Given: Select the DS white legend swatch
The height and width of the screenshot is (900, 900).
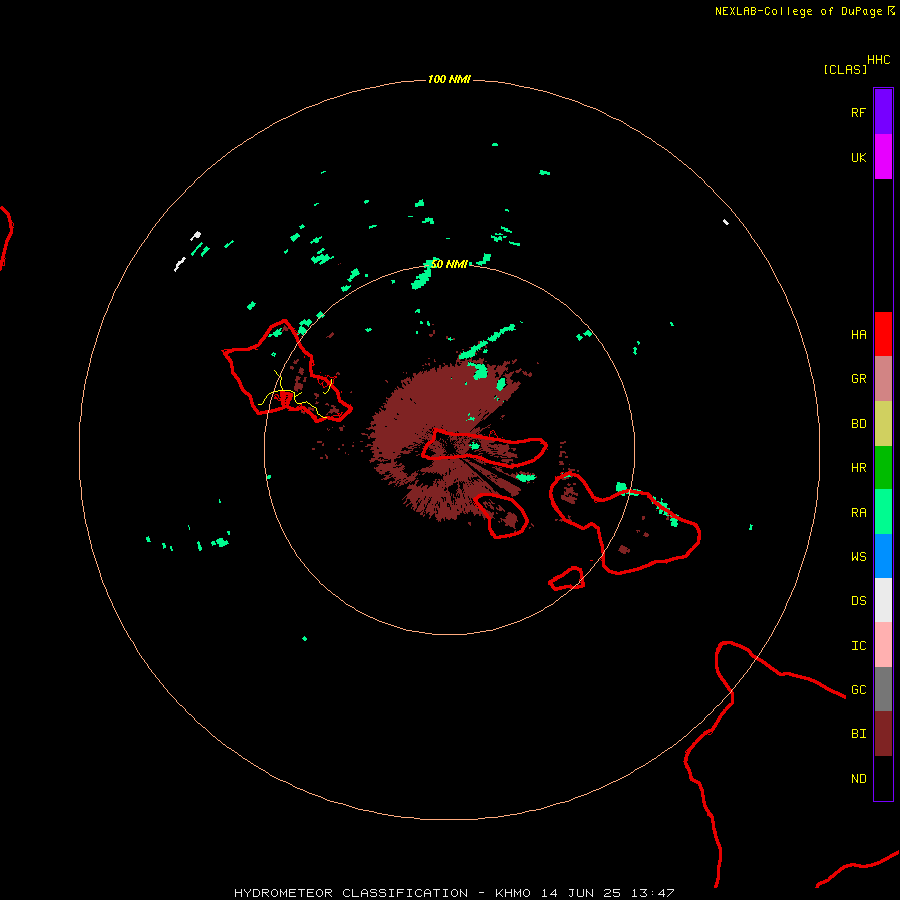Looking at the screenshot, I should click(883, 600).
